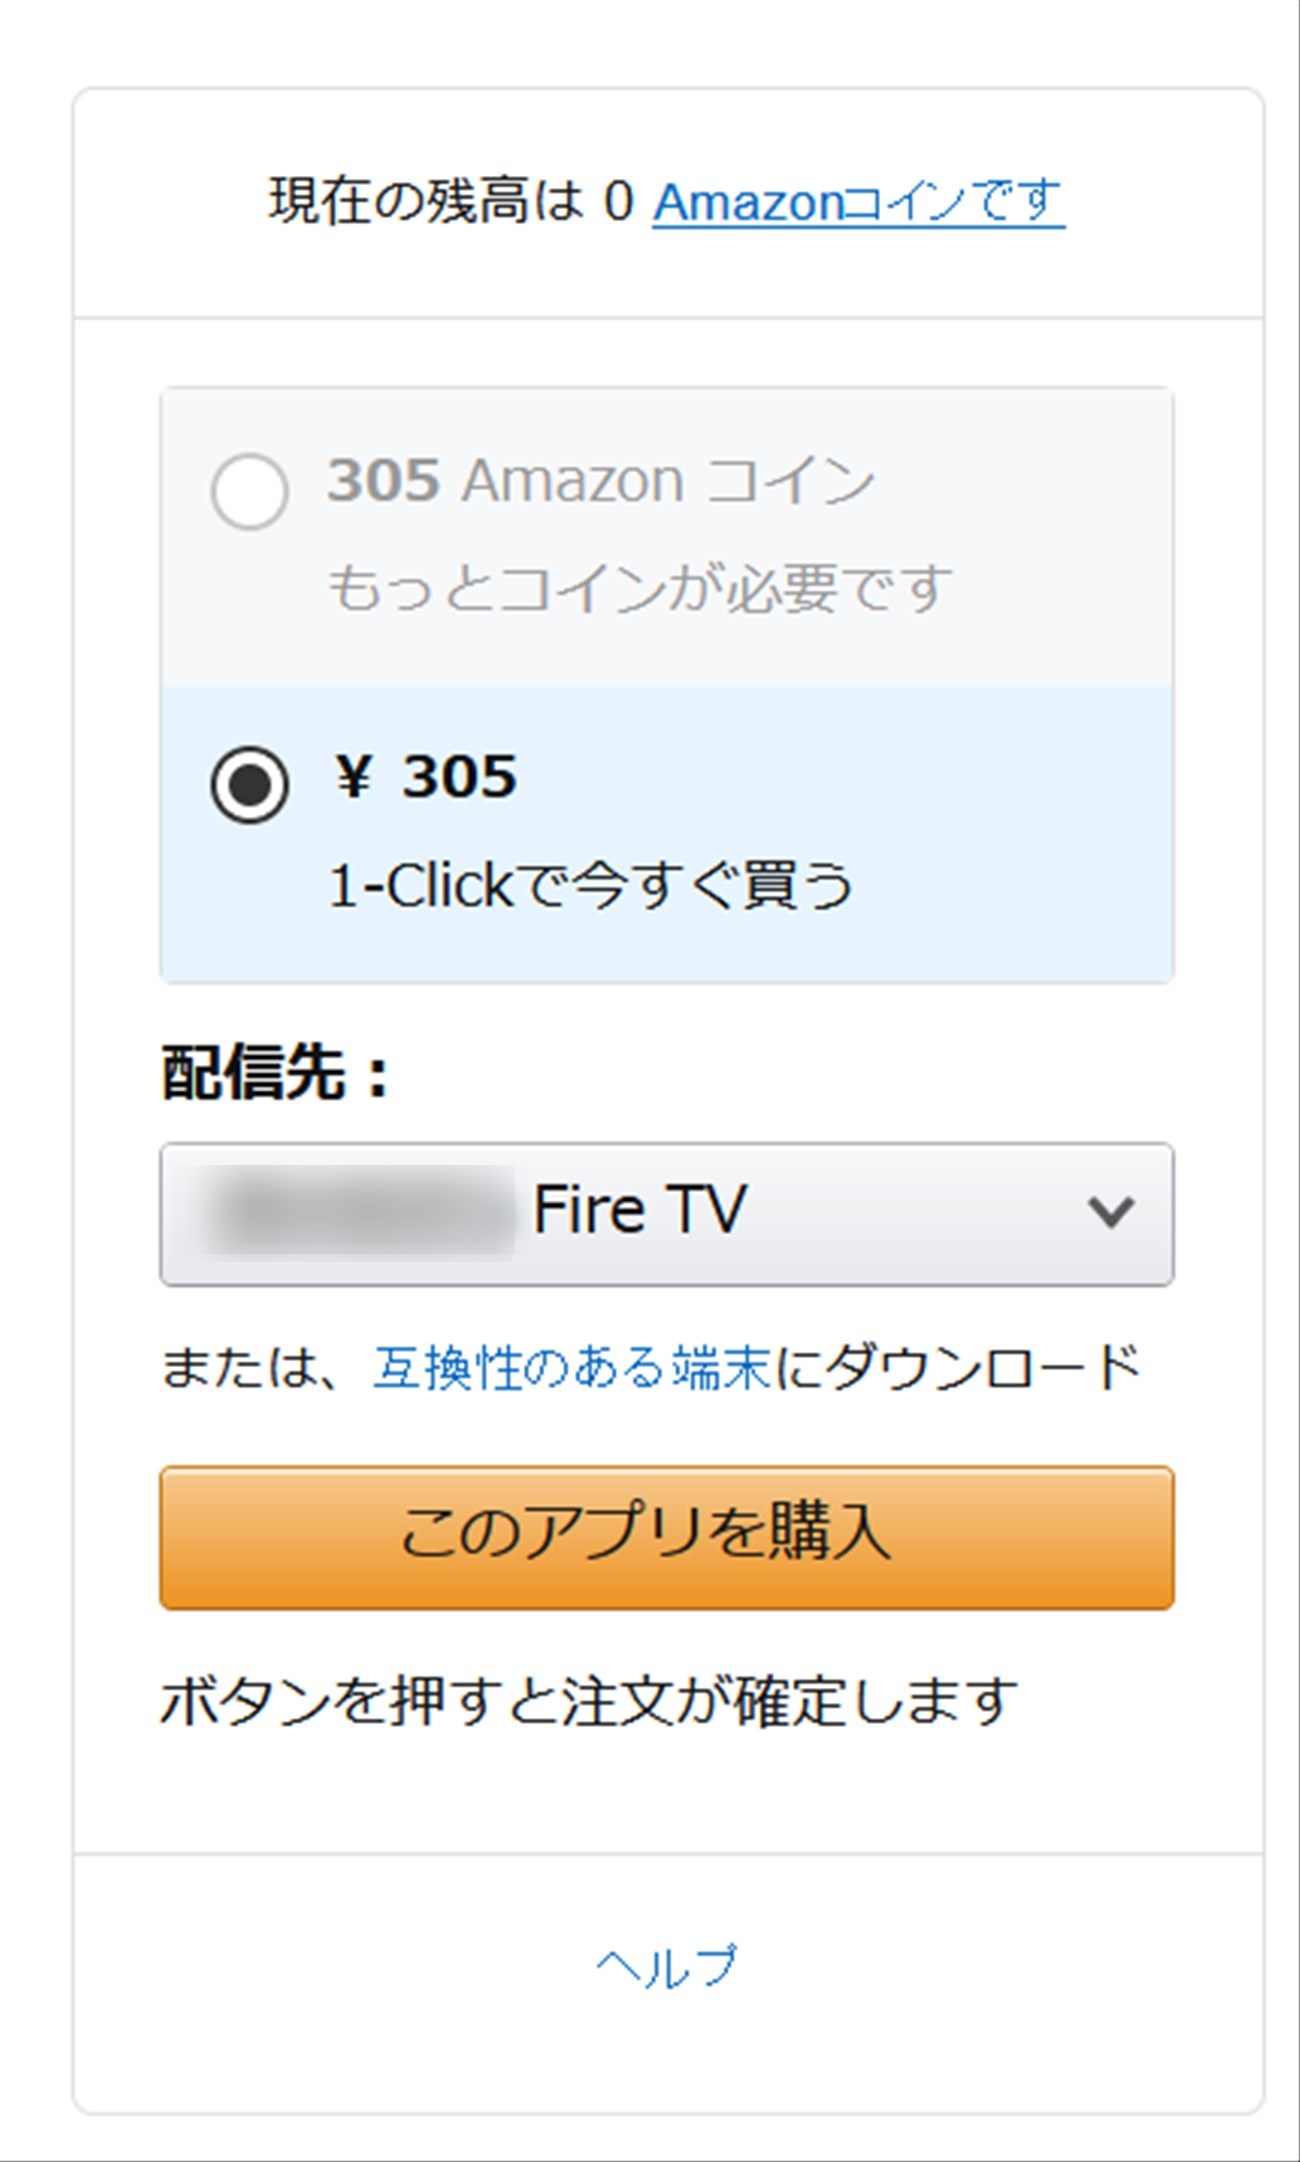The width and height of the screenshot is (1300, 2162).
Task: Click the このアプリを購入 purchase button
Action: (667, 1538)
